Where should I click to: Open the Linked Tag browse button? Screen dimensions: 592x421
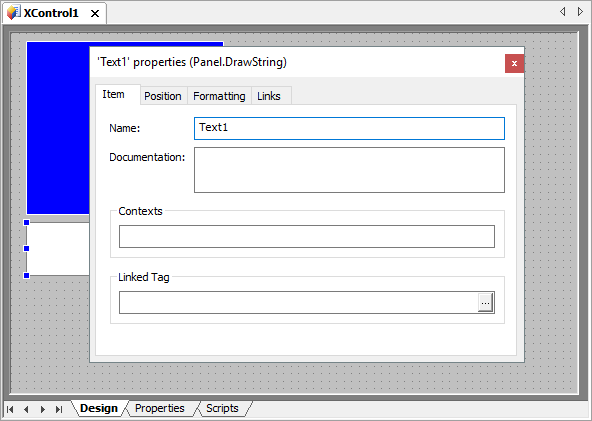coord(485,302)
